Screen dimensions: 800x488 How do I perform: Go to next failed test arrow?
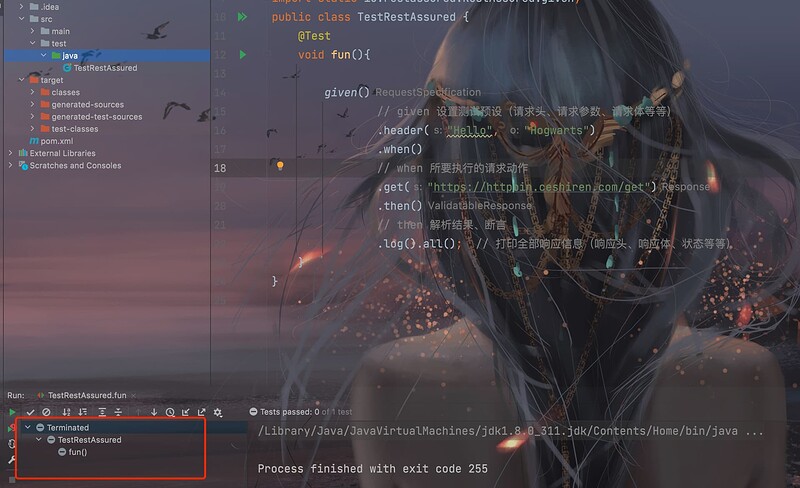[154, 412]
